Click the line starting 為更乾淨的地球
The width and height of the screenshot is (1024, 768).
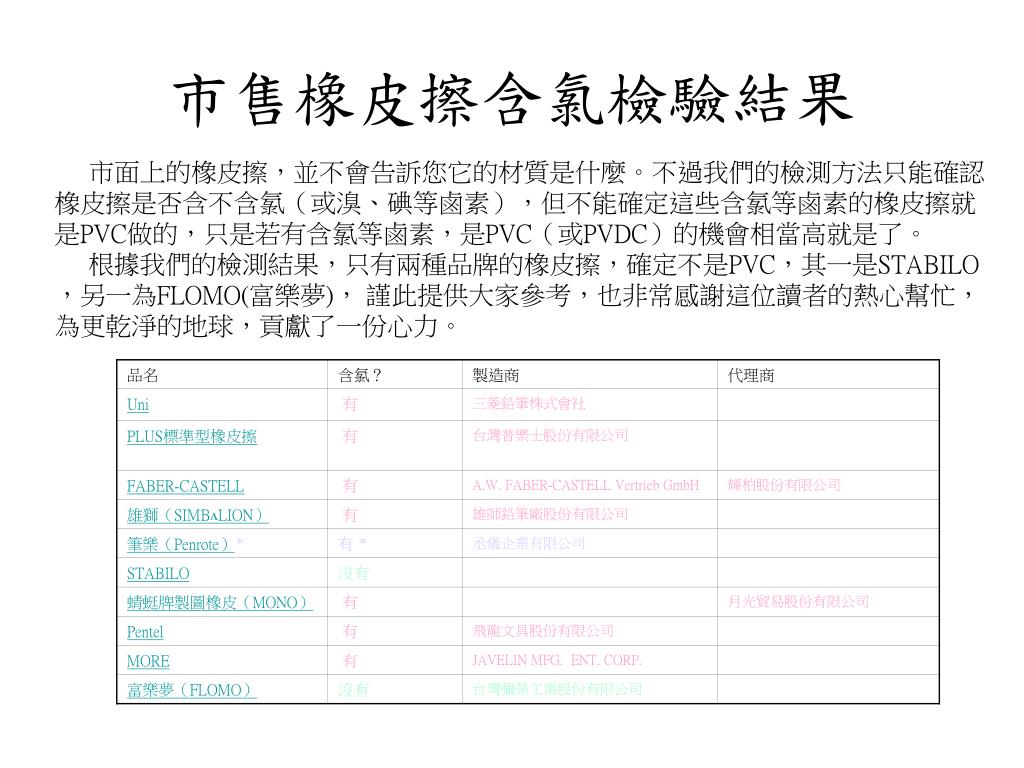(256, 327)
